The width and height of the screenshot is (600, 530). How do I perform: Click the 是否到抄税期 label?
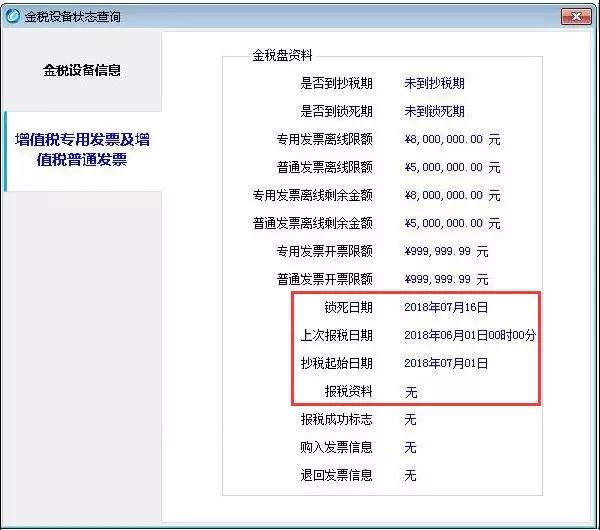click(336, 83)
